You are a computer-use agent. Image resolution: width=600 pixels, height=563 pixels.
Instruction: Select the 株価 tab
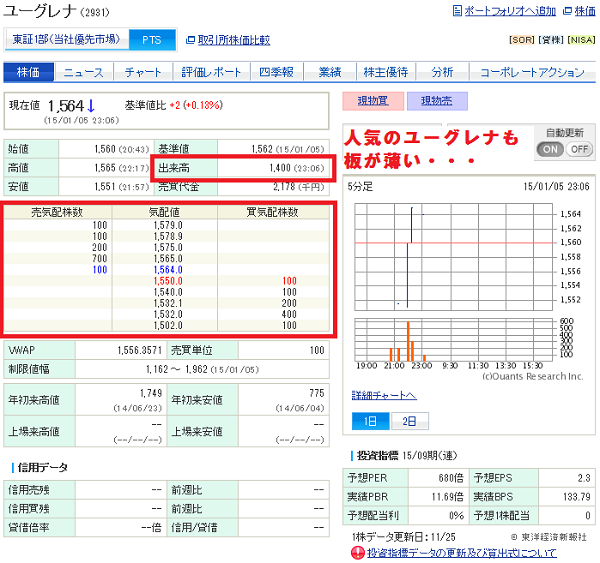(x=29, y=72)
